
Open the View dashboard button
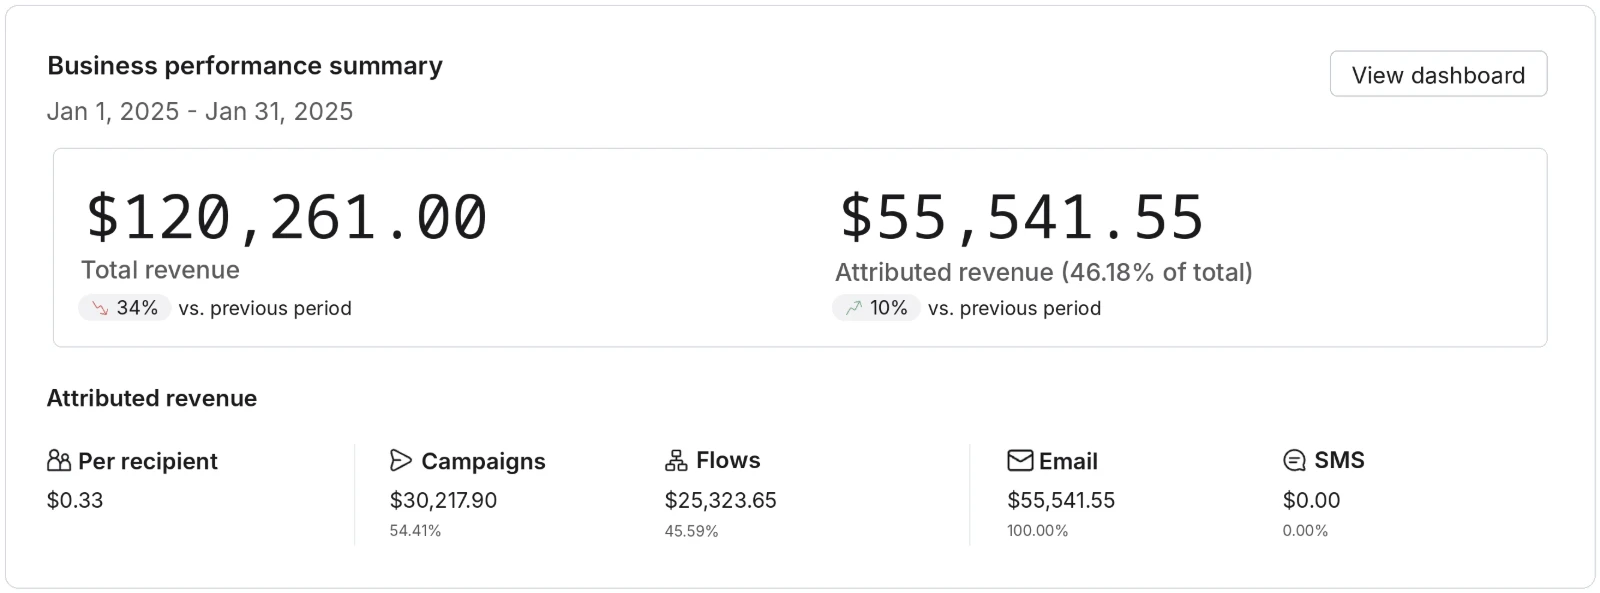pos(1438,74)
